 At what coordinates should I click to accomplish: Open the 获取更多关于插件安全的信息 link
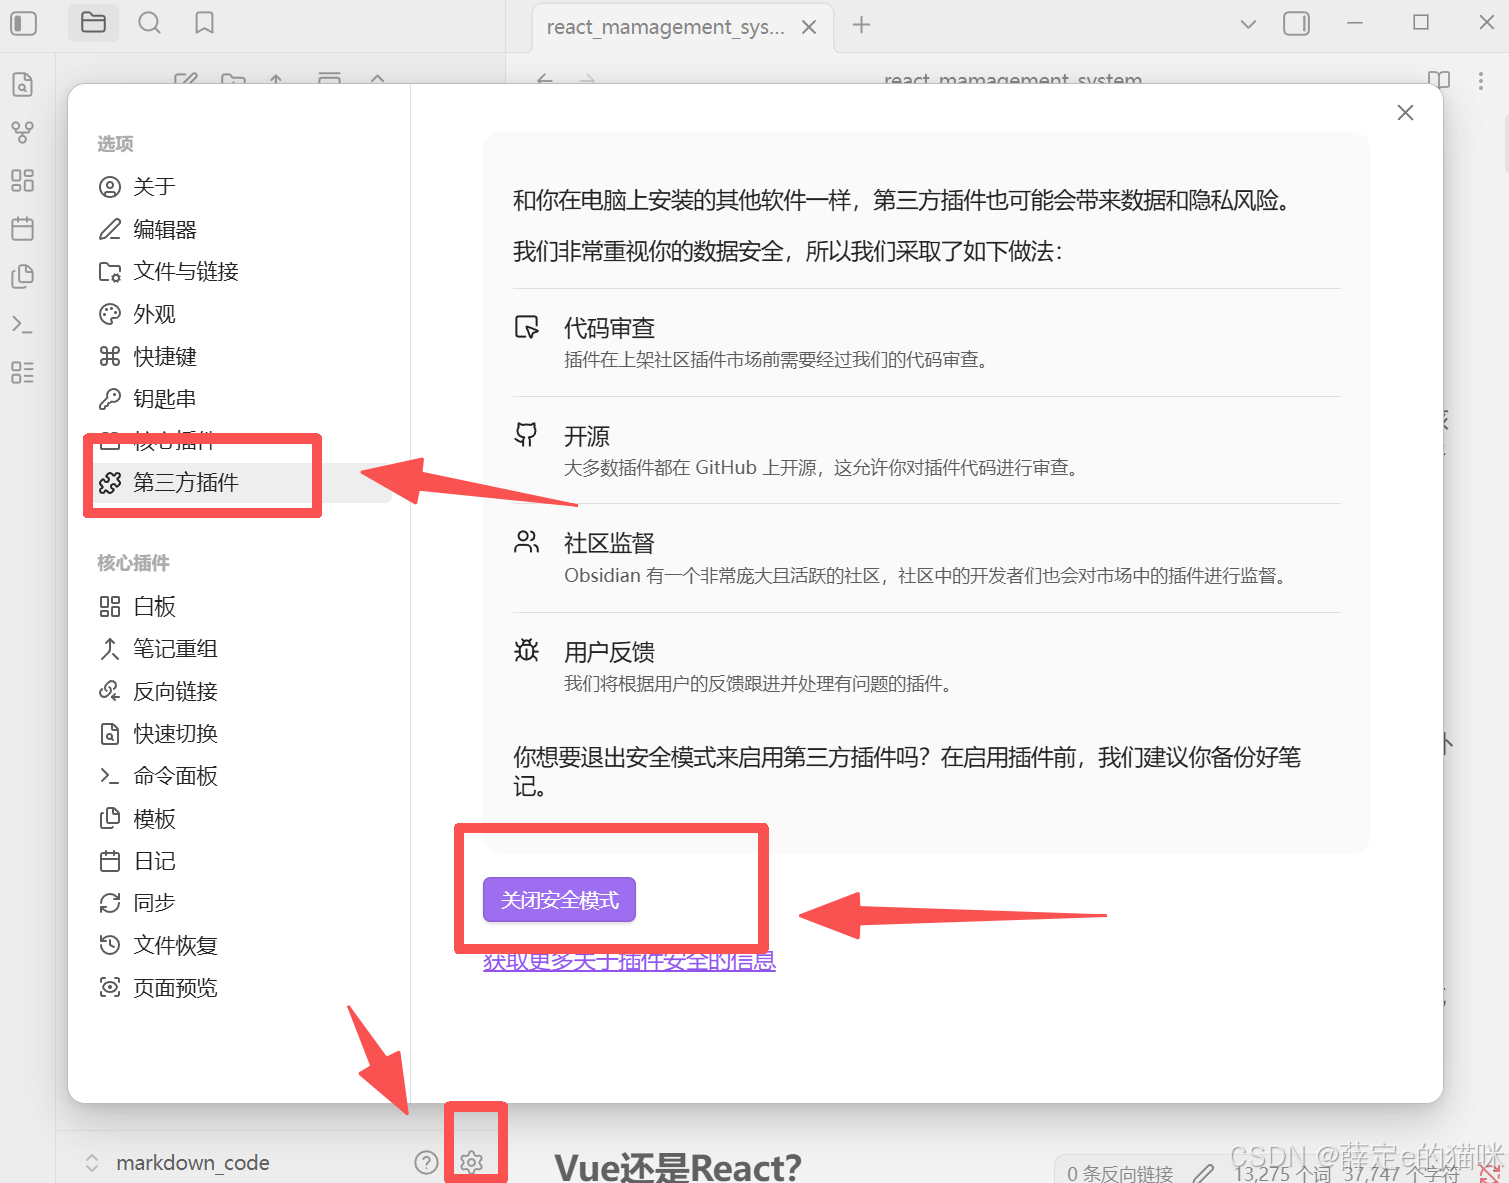[x=629, y=960]
